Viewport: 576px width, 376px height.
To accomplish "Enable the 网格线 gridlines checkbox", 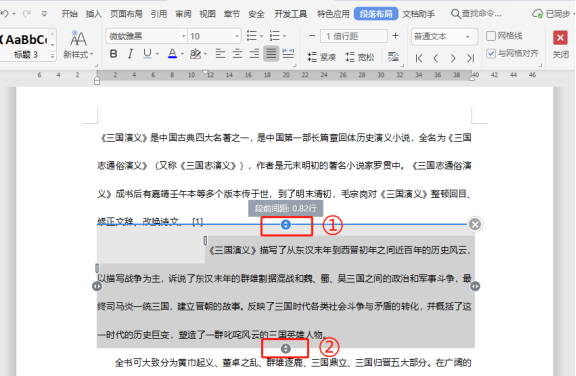I will (491, 36).
